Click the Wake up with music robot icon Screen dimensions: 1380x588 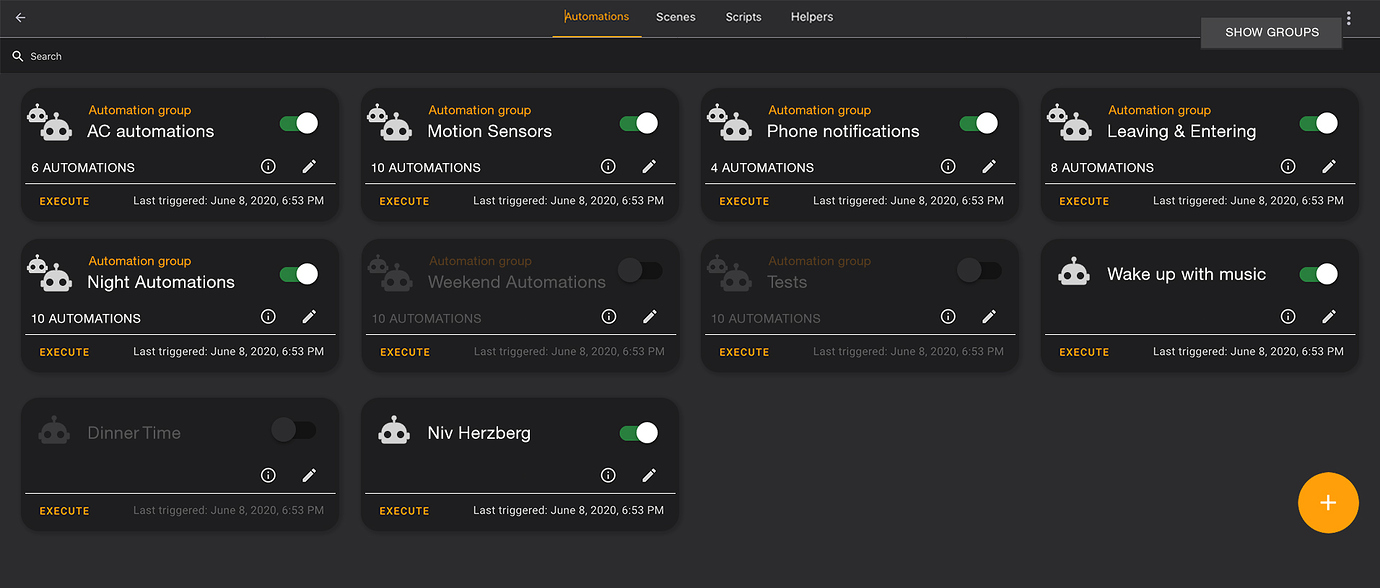pyautogui.click(x=1074, y=272)
